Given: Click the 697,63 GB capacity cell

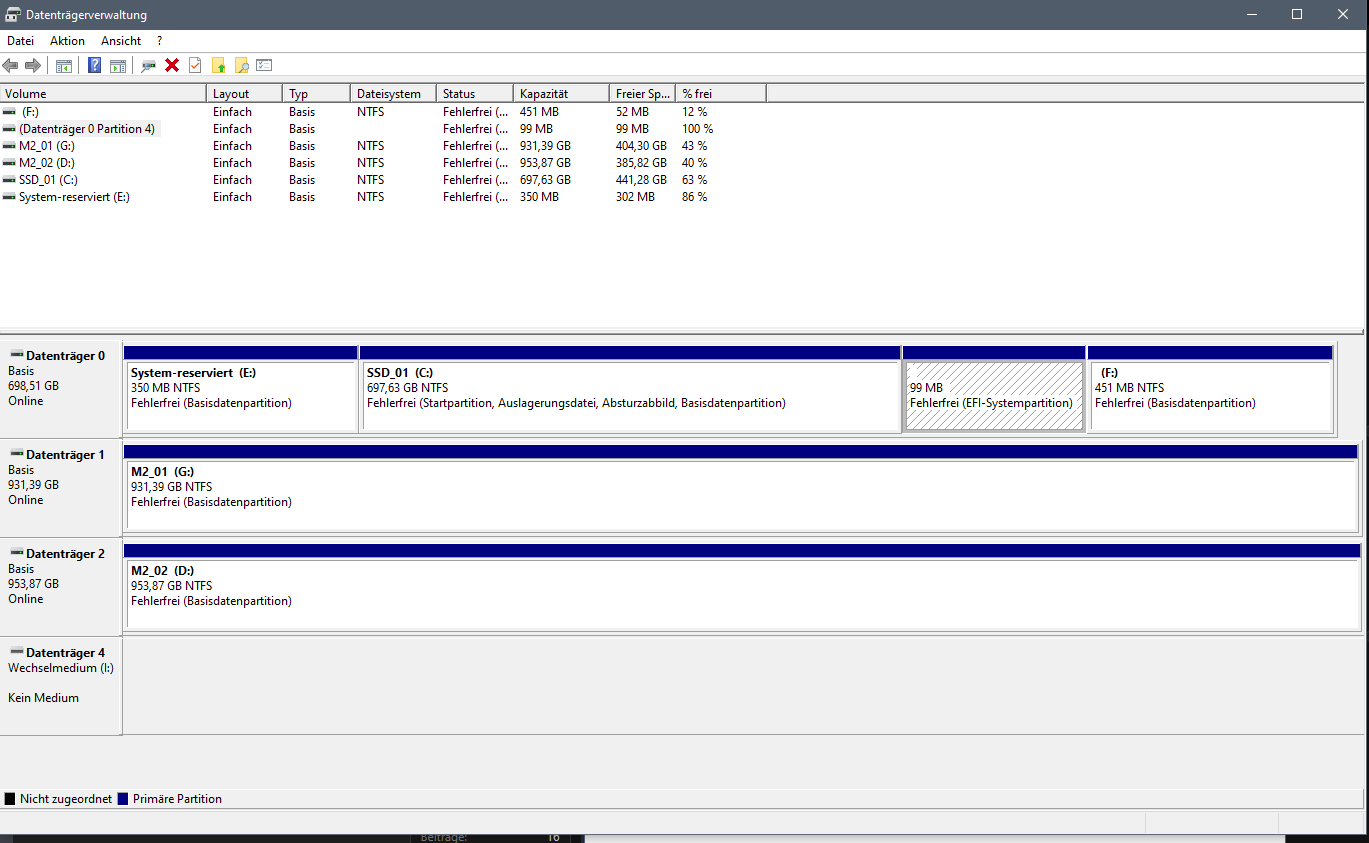Looking at the screenshot, I should [x=545, y=180].
